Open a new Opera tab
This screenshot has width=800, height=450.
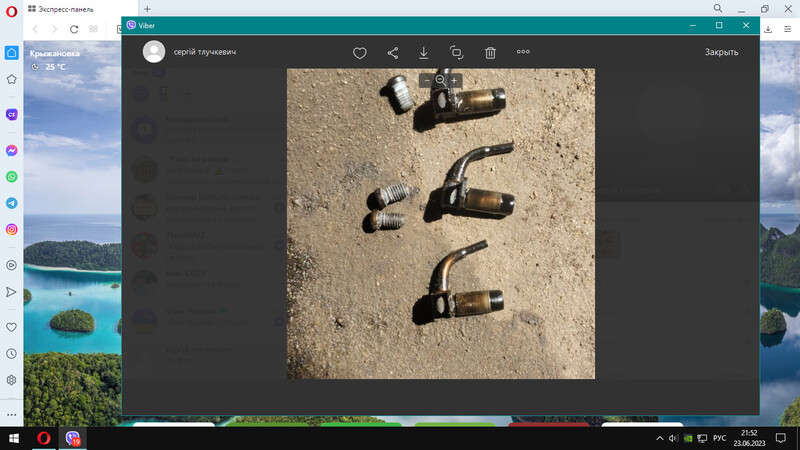(x=147, y=9)
